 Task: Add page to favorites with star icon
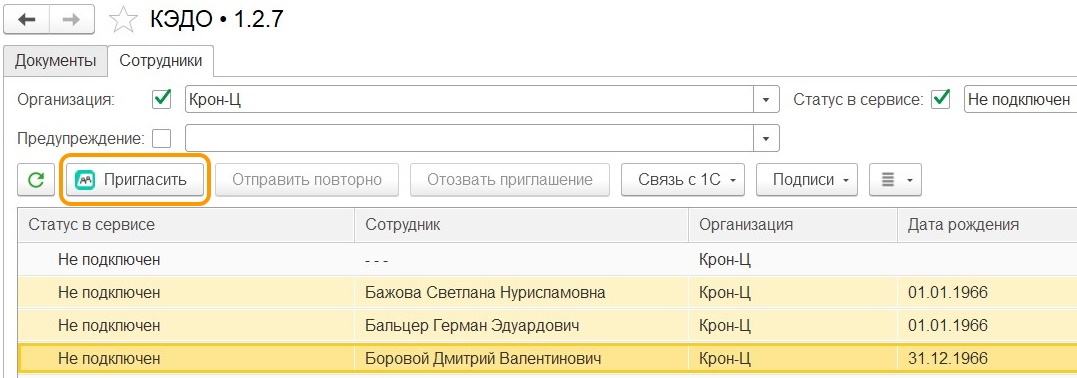[x=123, y=20]
